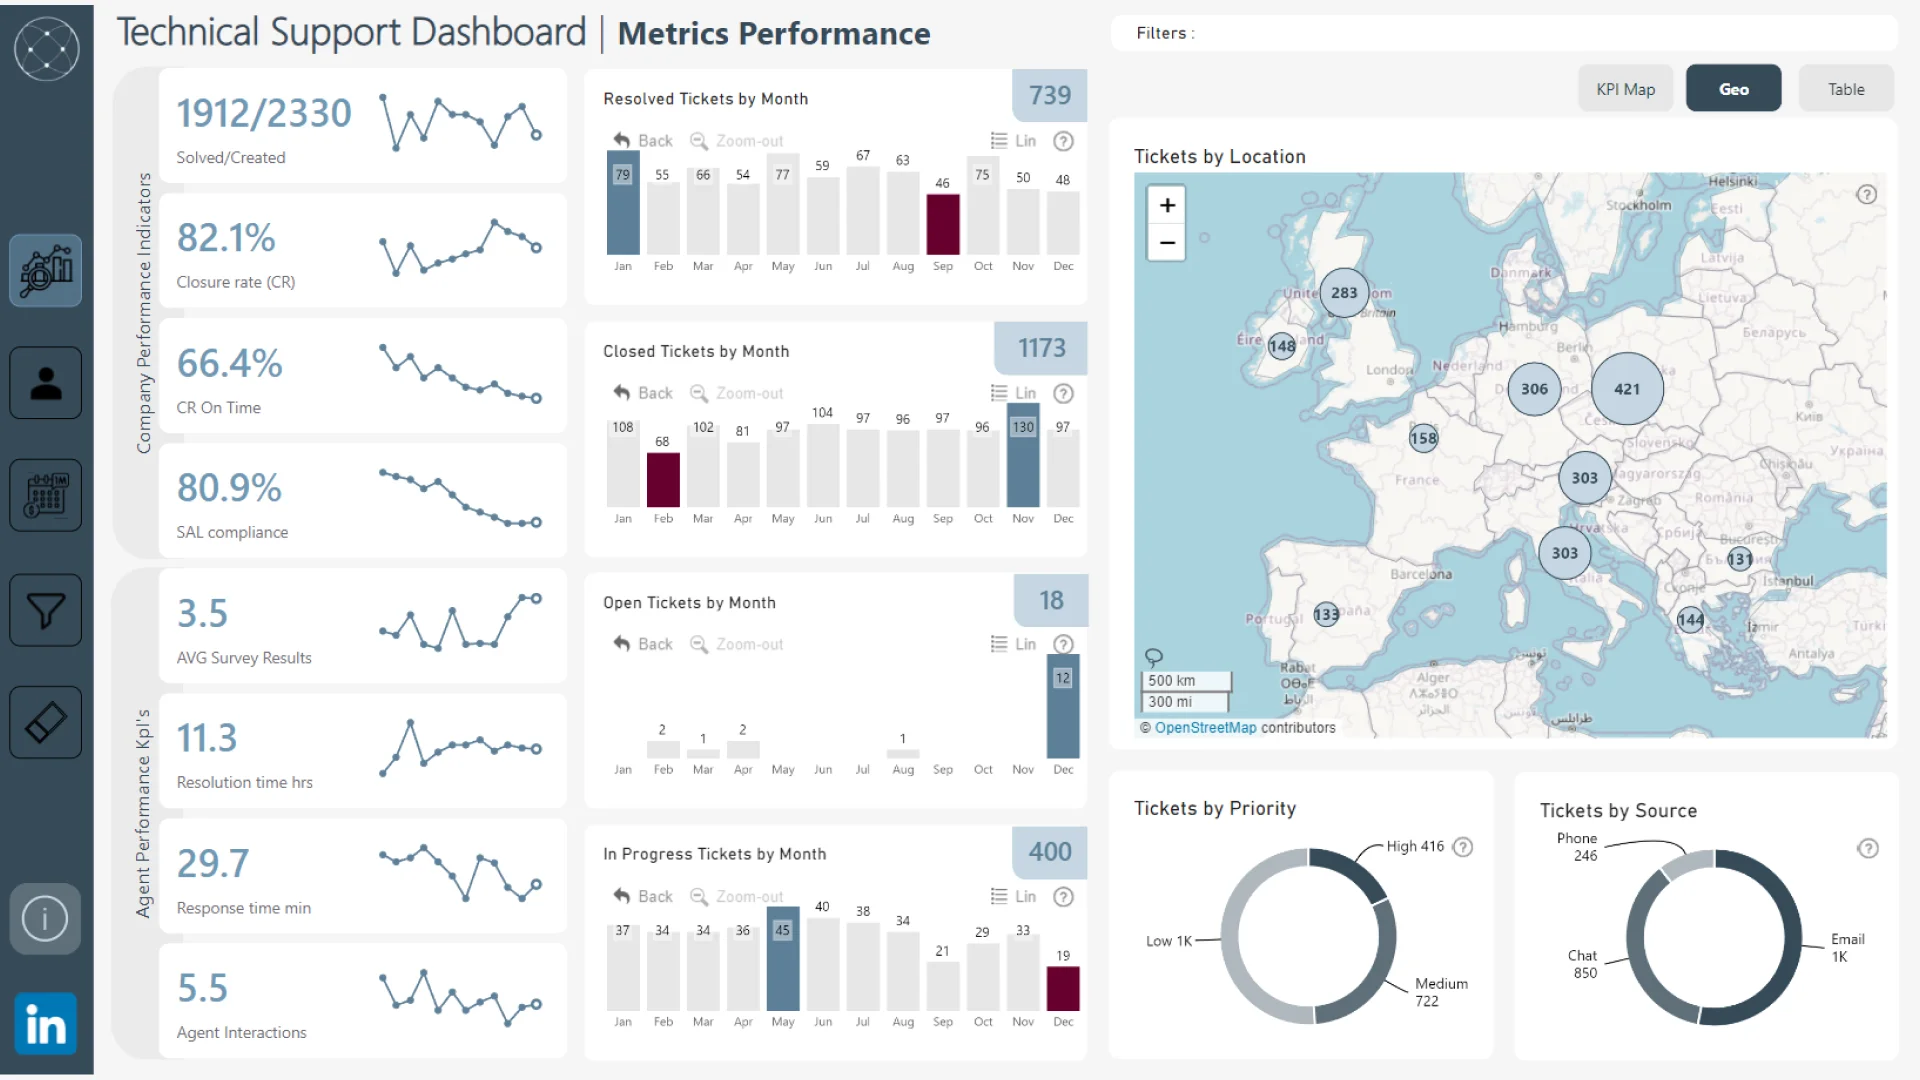This screenshot has height=1080, width=1920.
Task: Select the Metrics Performance analytics sidebar icon
Action: point(46,270)
